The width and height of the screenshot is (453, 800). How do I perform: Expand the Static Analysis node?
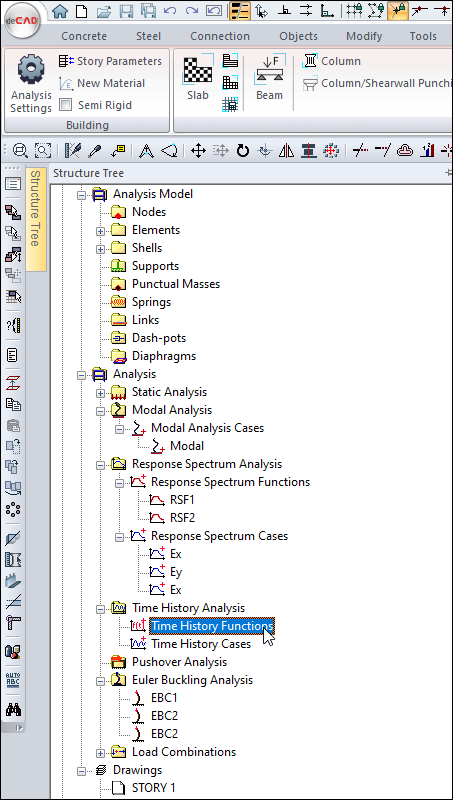tap(100, 393)
